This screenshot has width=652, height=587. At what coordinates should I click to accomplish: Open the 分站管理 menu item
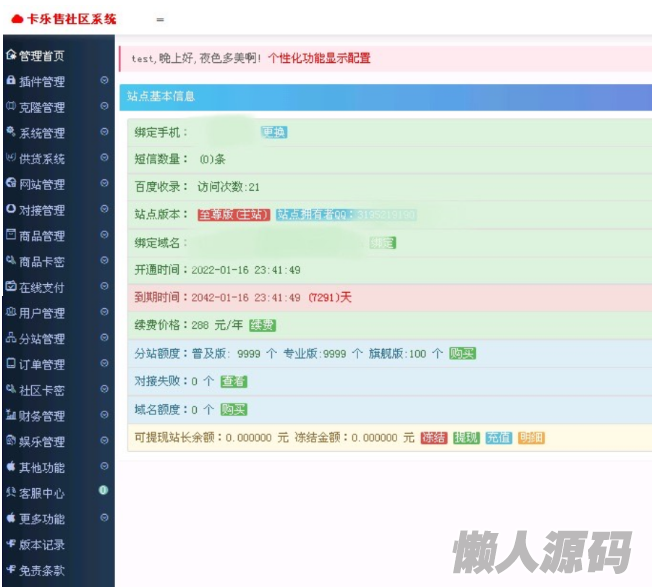click(x=58, y=338)
